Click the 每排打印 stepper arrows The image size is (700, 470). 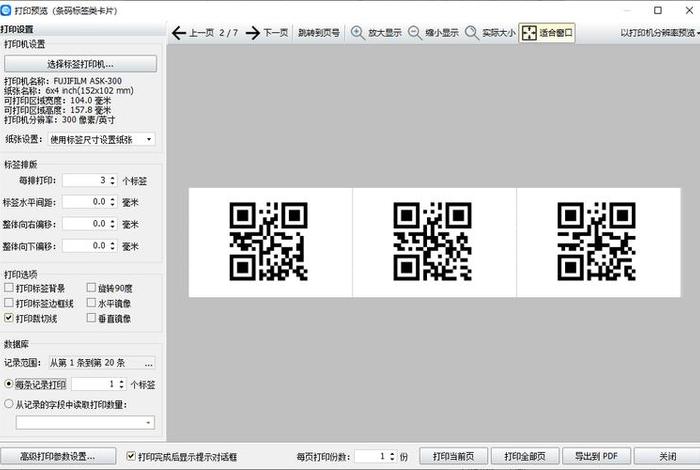pos(112,180)
